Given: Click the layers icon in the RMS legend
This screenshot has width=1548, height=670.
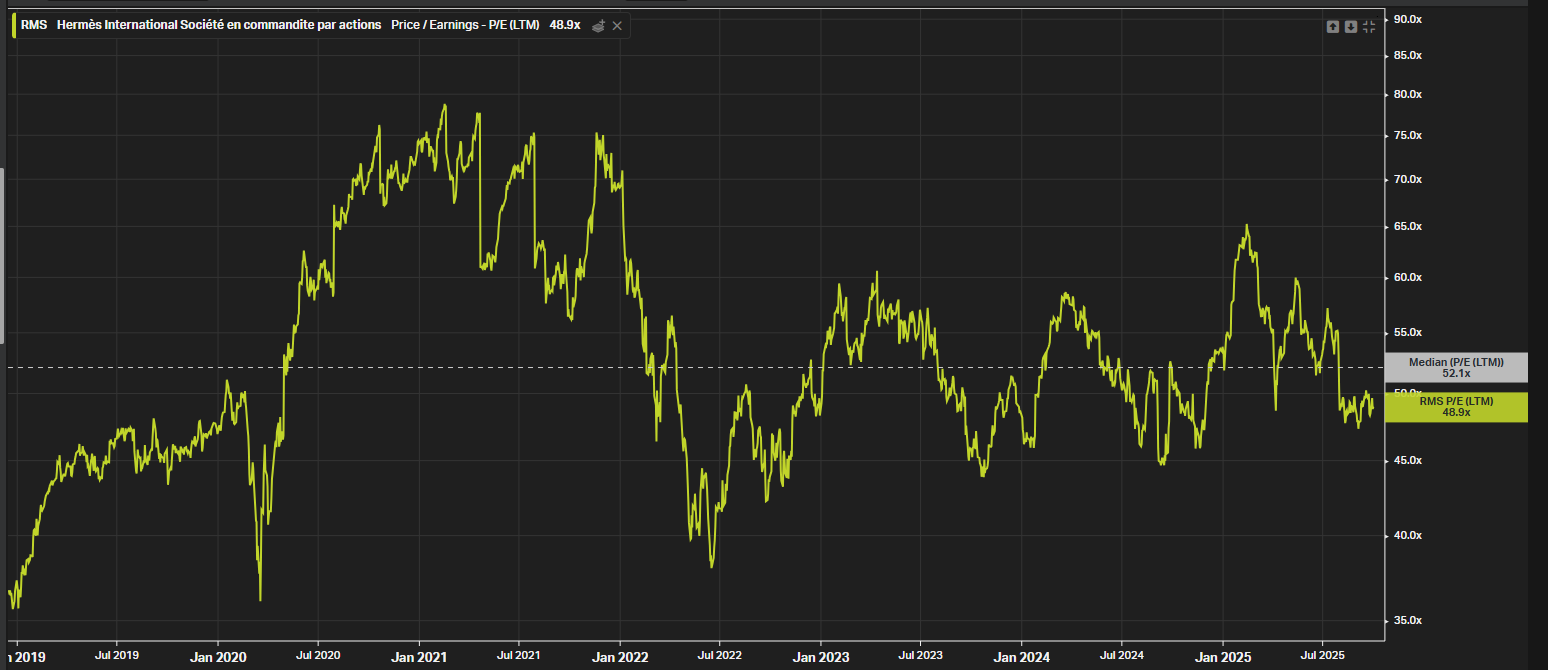Looking at the screenshot, I should click(598, 26).
